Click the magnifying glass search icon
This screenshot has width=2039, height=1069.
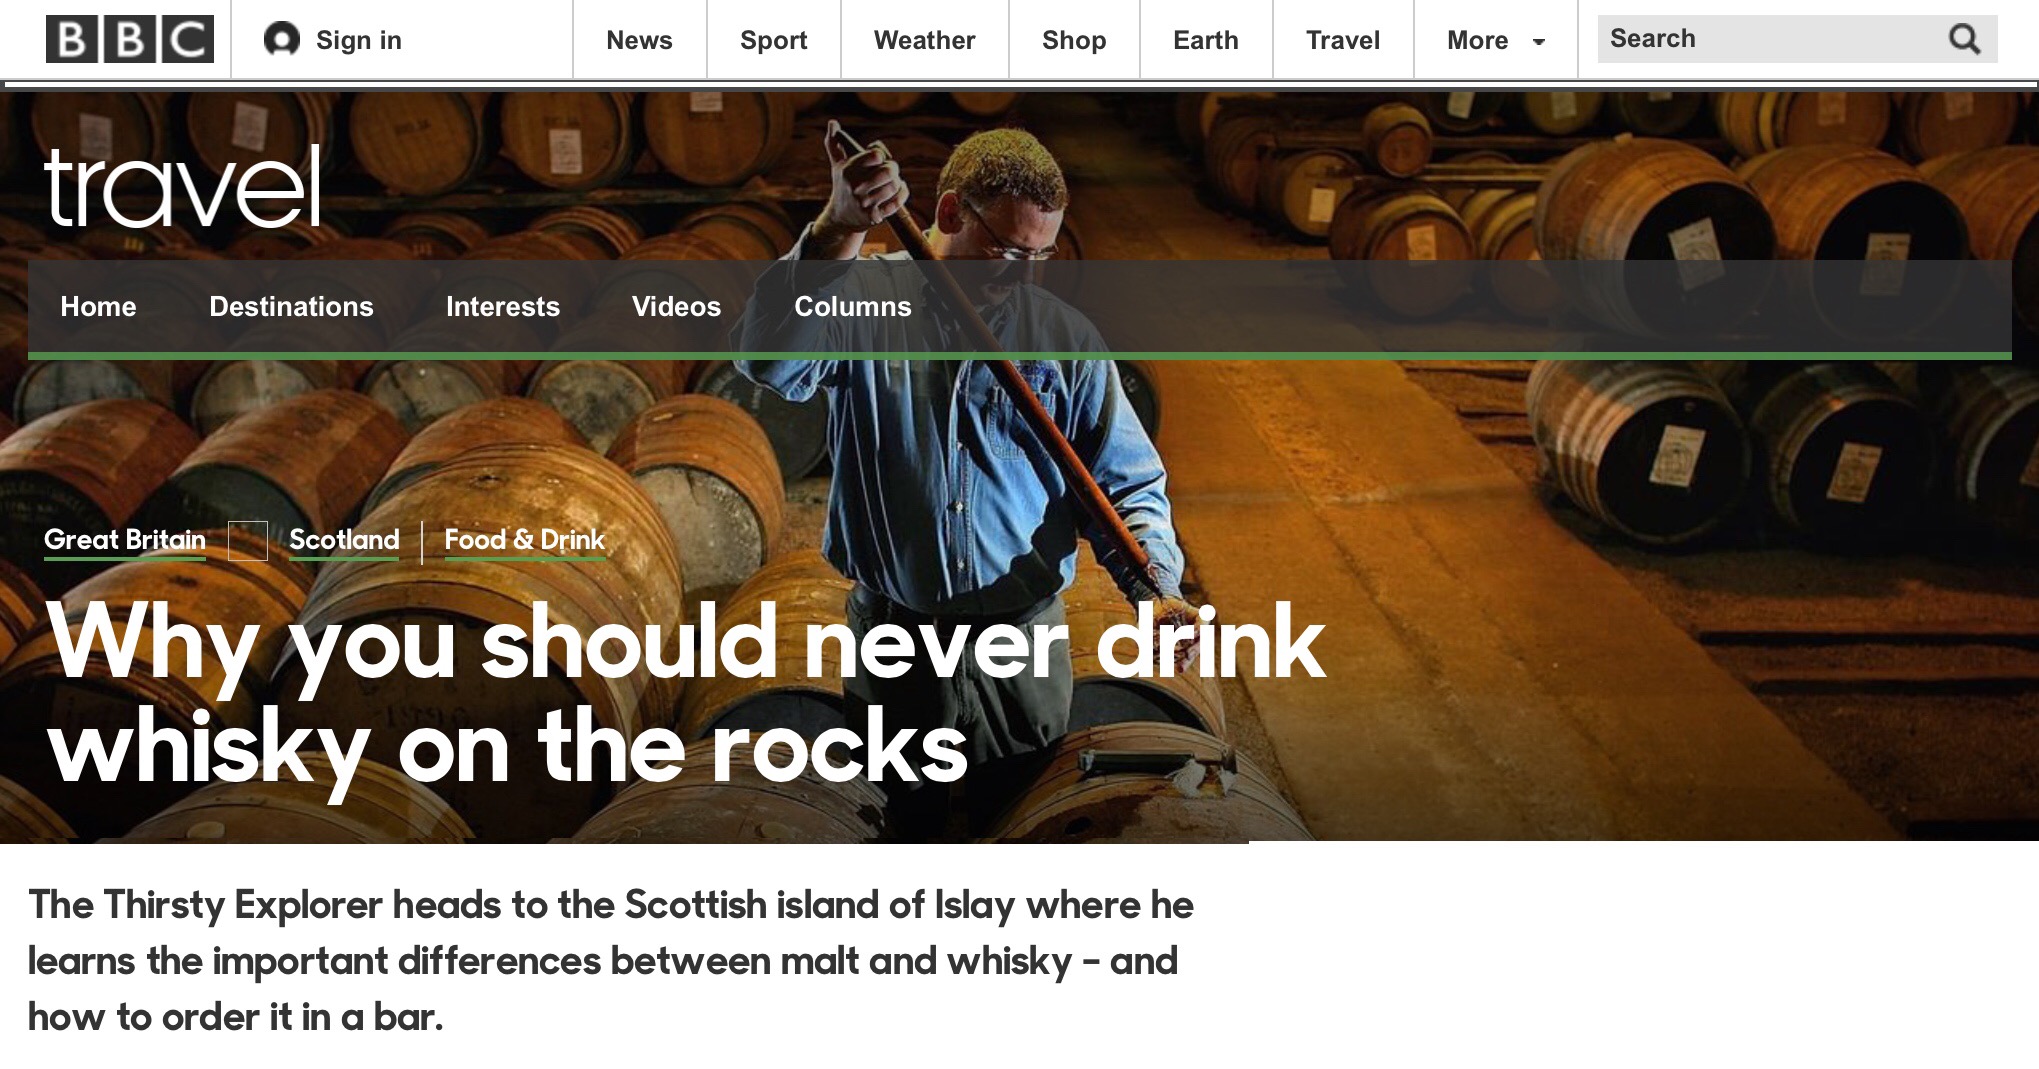[1964, 39]
